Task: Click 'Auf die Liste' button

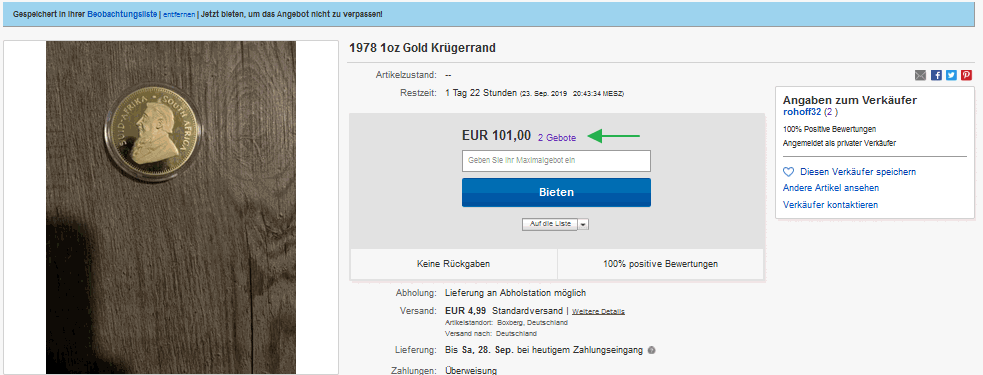Action: [550, 224]
